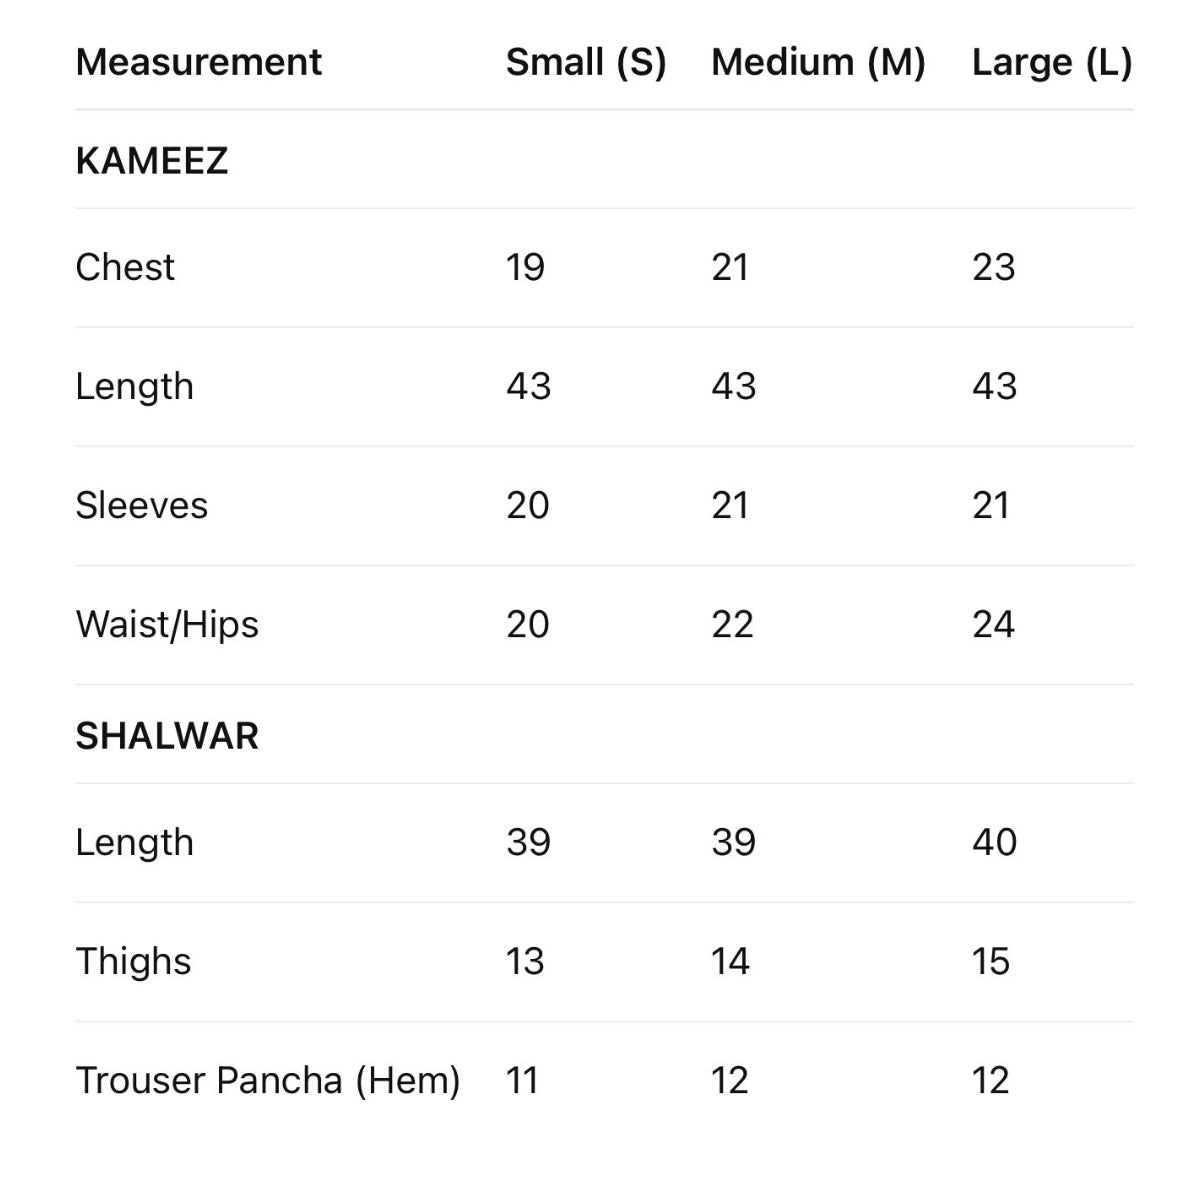Click the Trouser Pancha Small value 11
This screenshot has height=1199, width=1179.
click(x=522, y=1080)
